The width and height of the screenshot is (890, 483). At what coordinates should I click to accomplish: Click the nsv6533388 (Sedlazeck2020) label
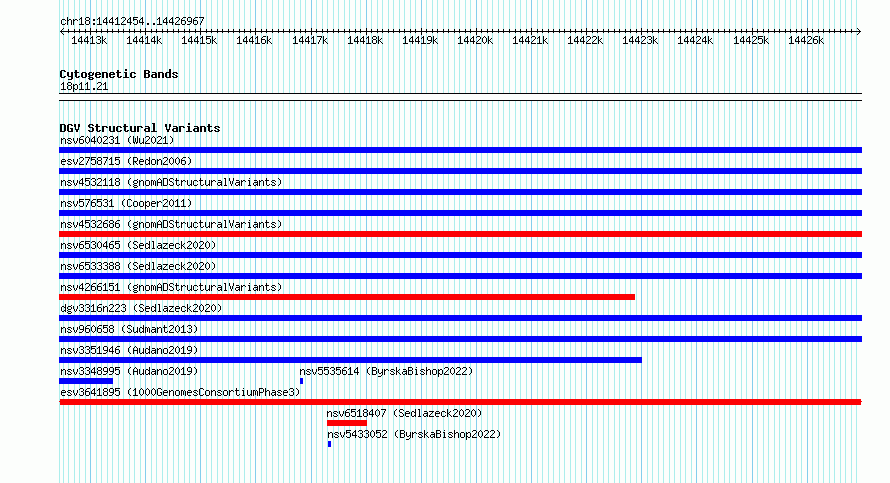point(138,266)
